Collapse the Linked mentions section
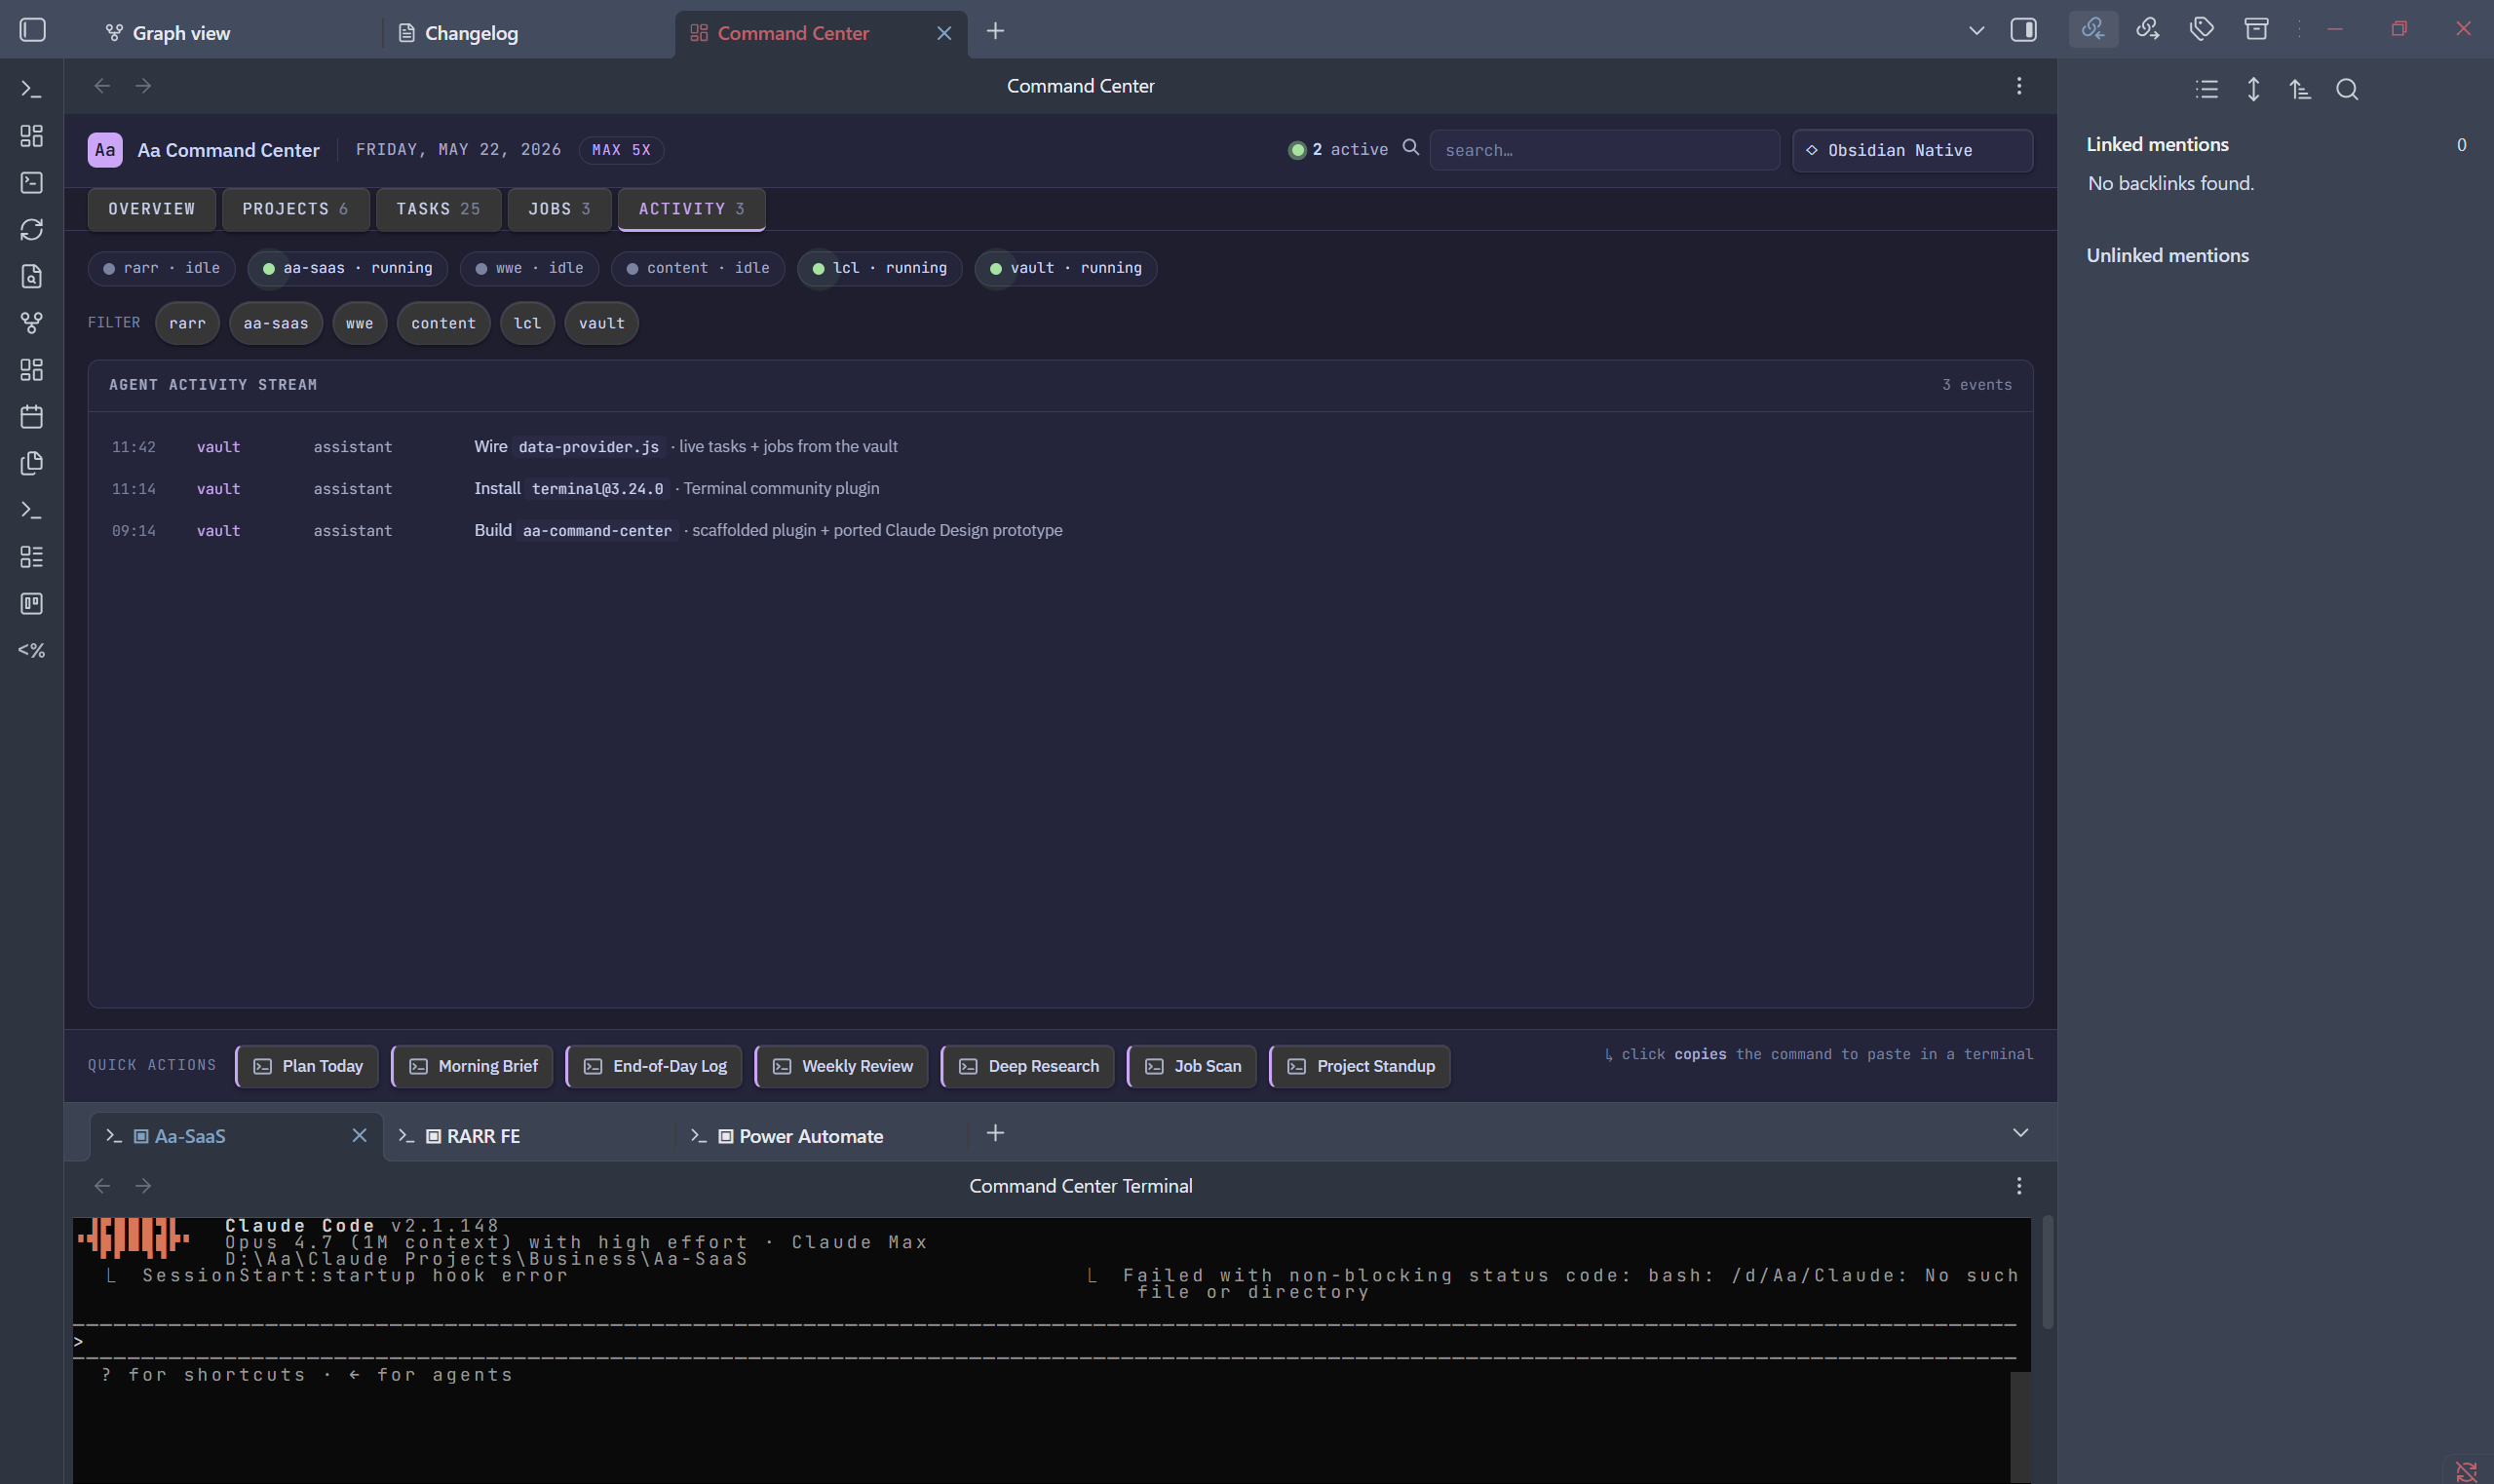Screen dimensions: 2494x1484 pos(2157,144)
